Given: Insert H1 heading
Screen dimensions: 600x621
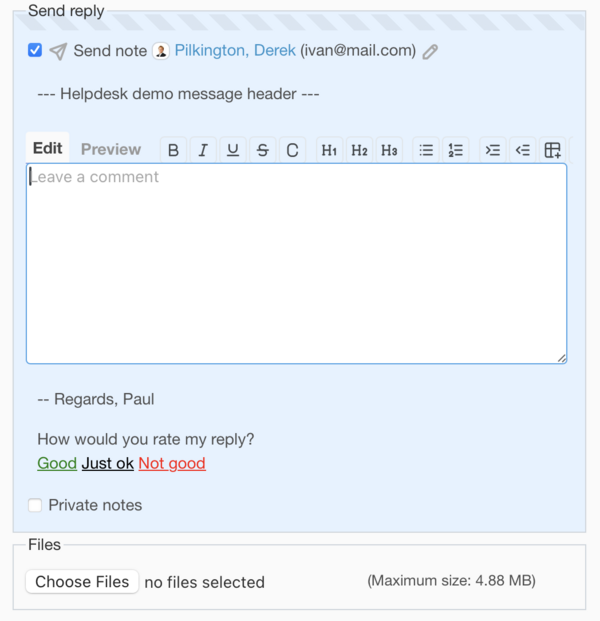Looking at the screenshot, I should pos(330,150).
